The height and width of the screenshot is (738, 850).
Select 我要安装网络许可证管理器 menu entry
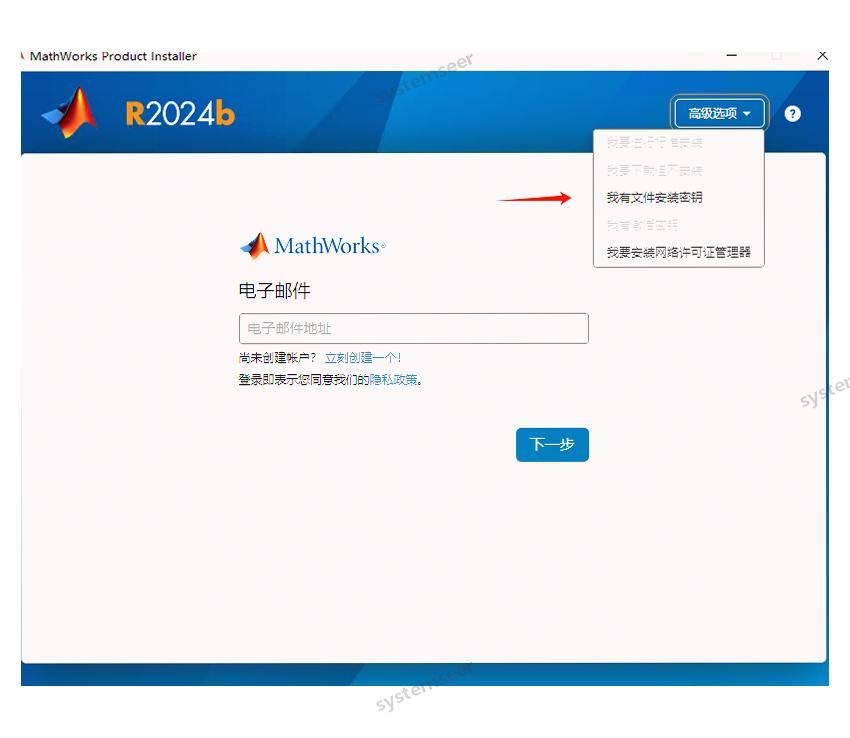click(x=678, y=252)
